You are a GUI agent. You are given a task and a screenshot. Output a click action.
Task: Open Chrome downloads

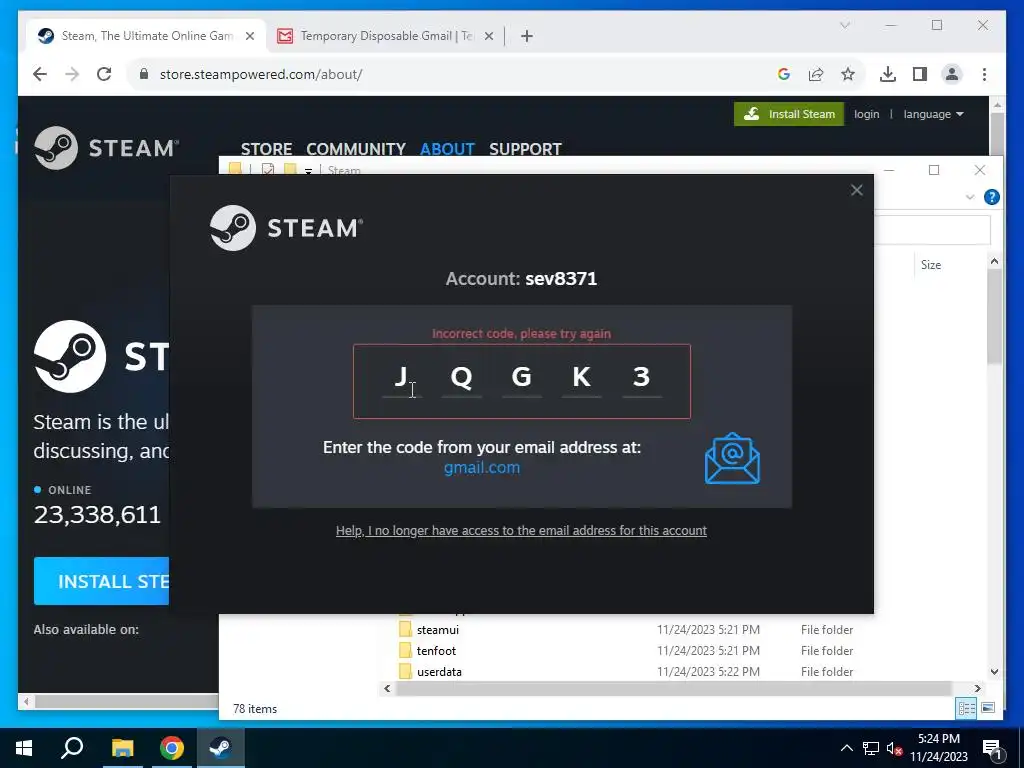click(x=888, y=74)
